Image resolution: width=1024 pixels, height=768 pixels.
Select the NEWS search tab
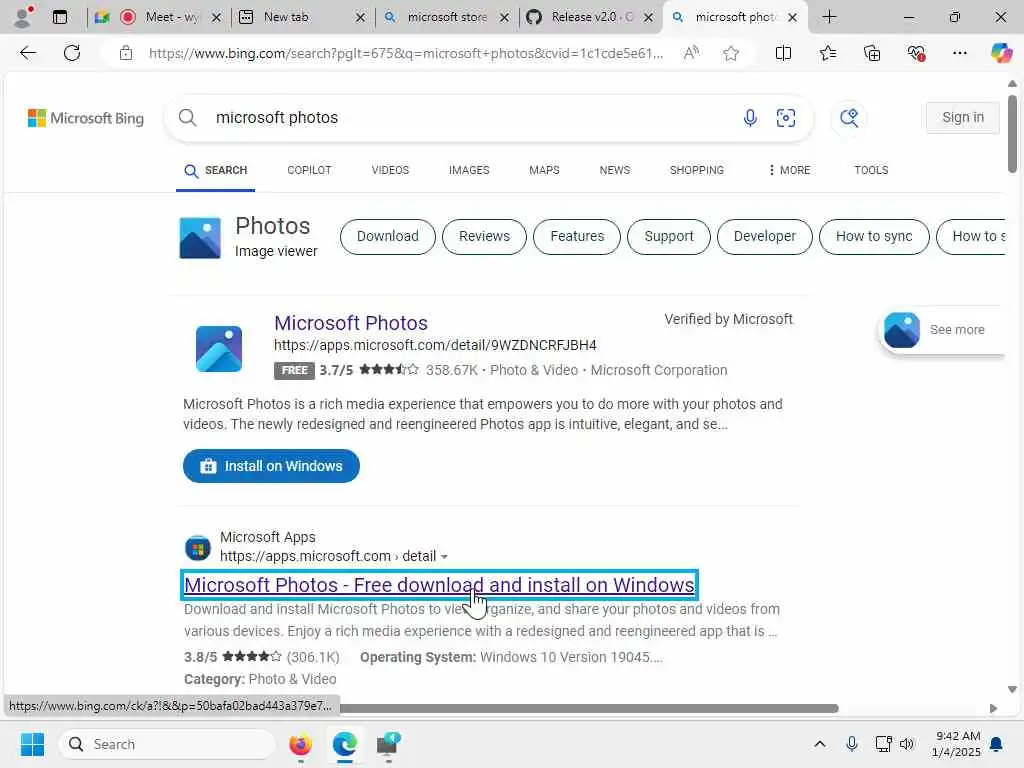[615, 170]
